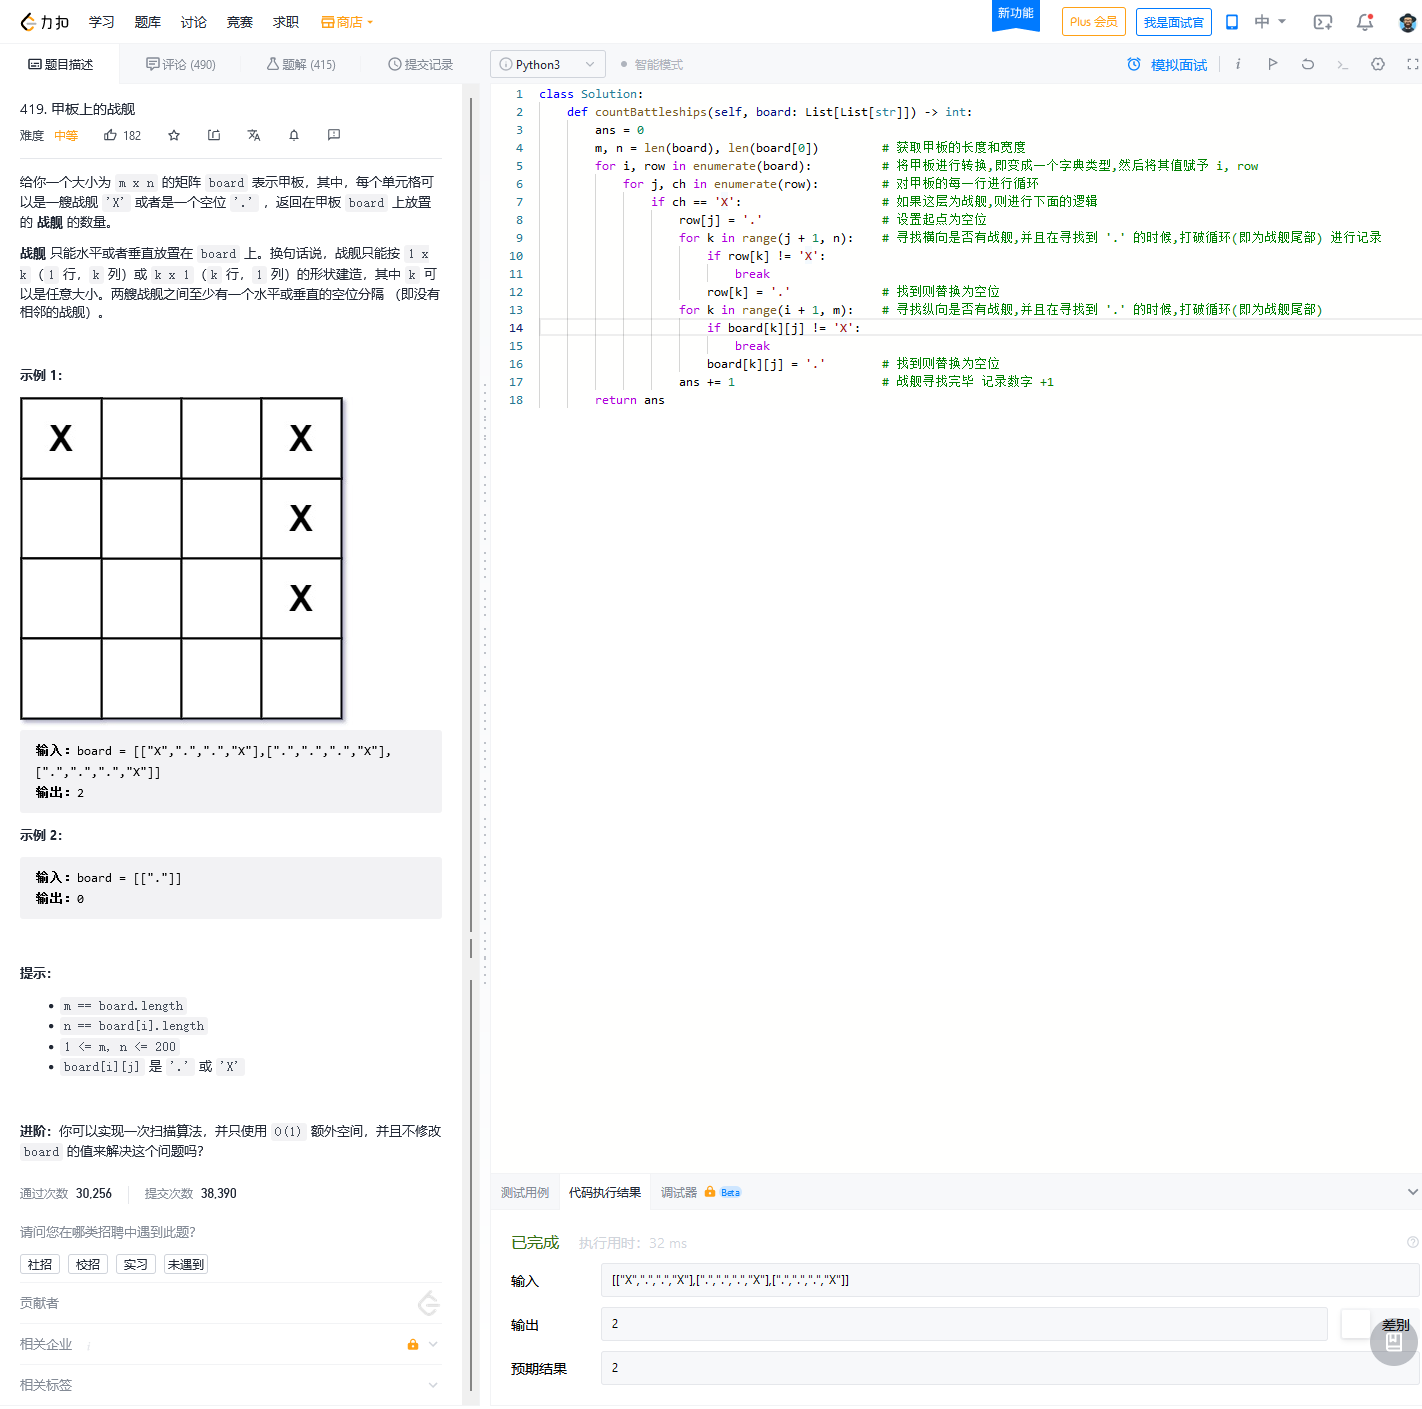Click the Plus 会员 button

1094,22
